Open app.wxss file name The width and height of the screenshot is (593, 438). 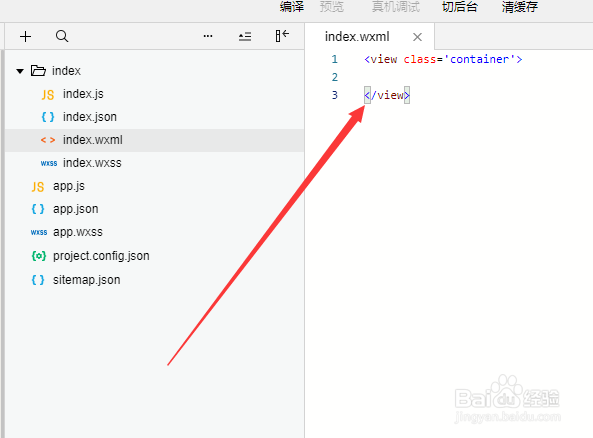point(78,232)
